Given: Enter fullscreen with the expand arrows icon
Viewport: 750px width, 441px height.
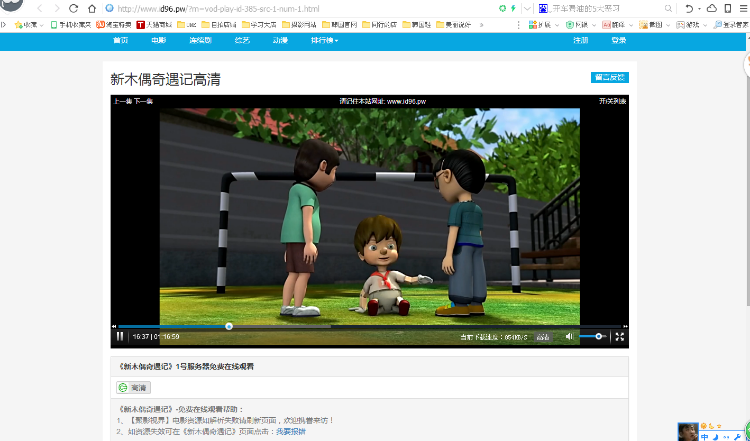Looking at the screenshot, I should (x=619, y=337).
